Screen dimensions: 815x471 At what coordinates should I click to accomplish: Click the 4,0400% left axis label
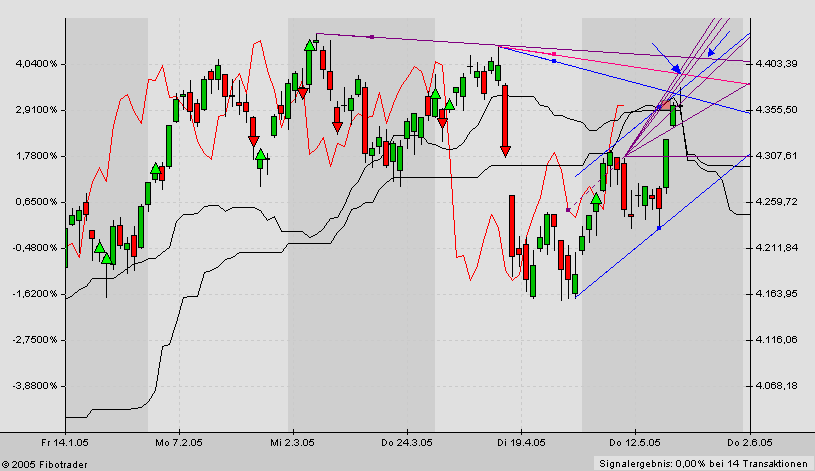point(36,64)
